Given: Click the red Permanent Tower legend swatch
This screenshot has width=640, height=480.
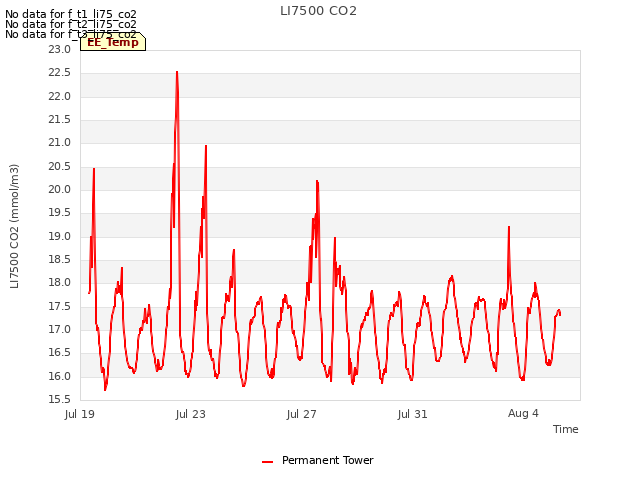Looking at the screenshot, I should 267,462.
